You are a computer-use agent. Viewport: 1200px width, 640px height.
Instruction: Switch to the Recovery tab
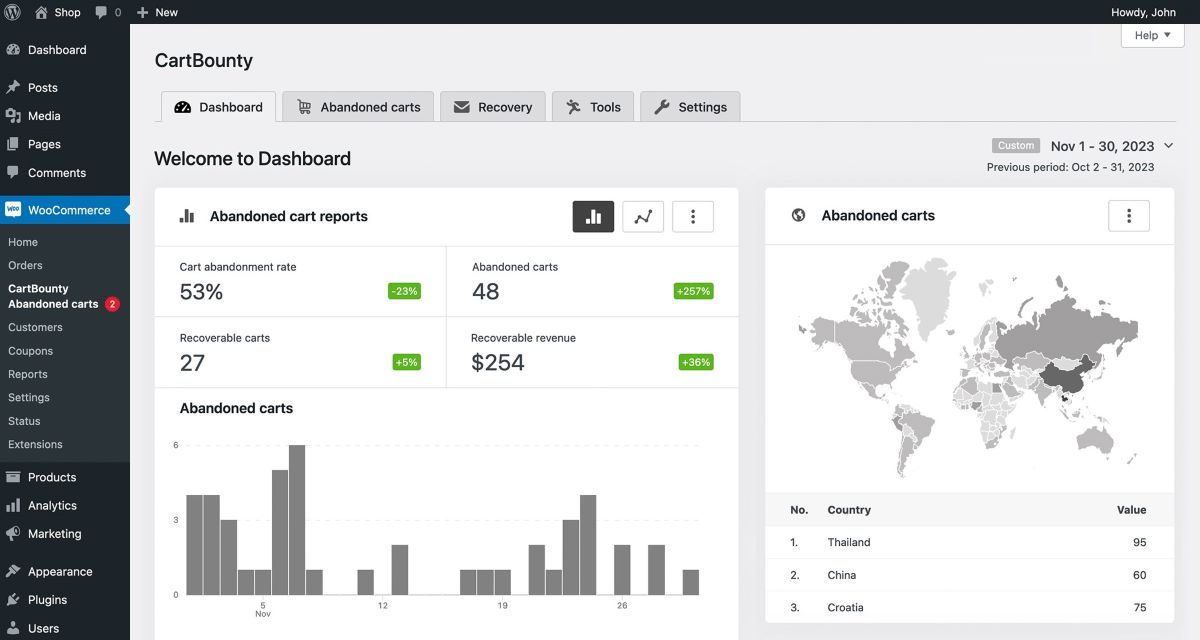[493, 107]
